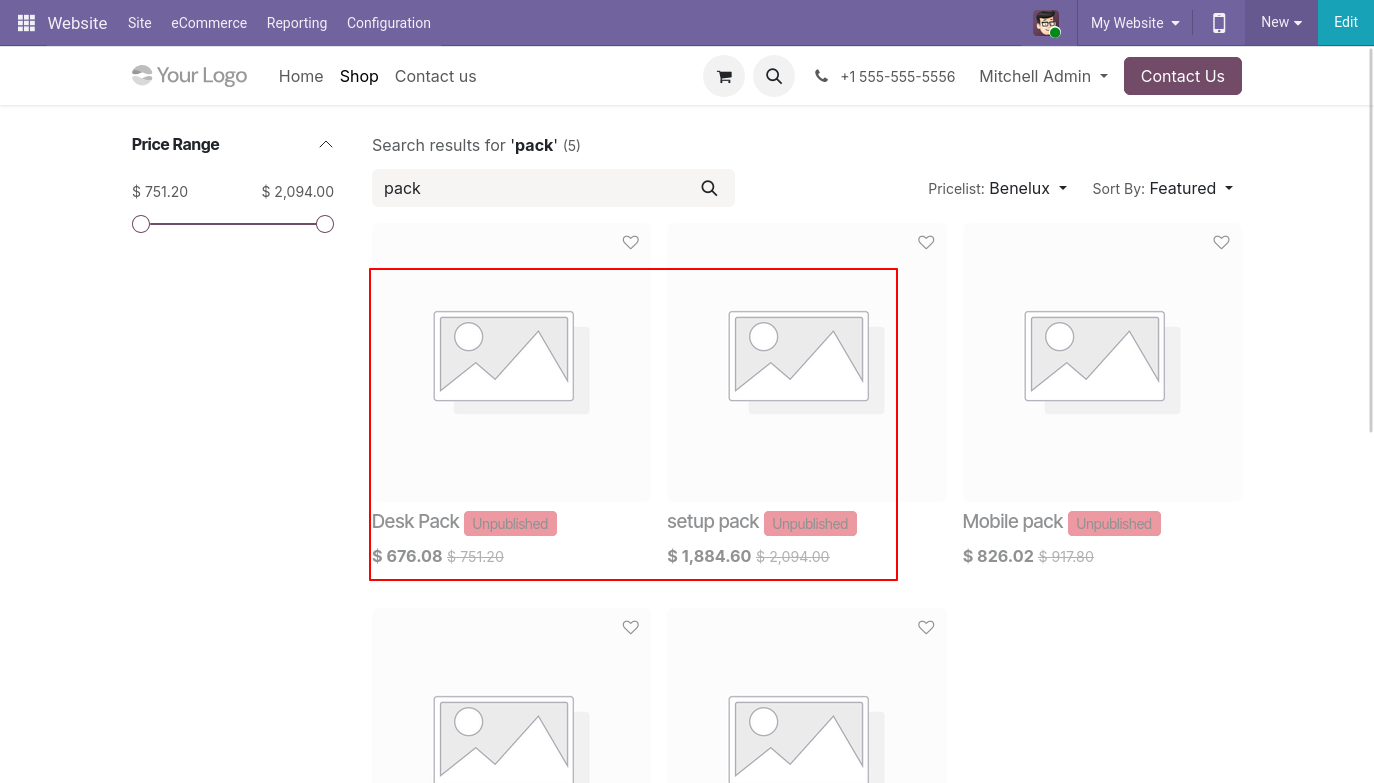Go to the Shop page link
Screen dimensions: 1374x783
[359, 76]
